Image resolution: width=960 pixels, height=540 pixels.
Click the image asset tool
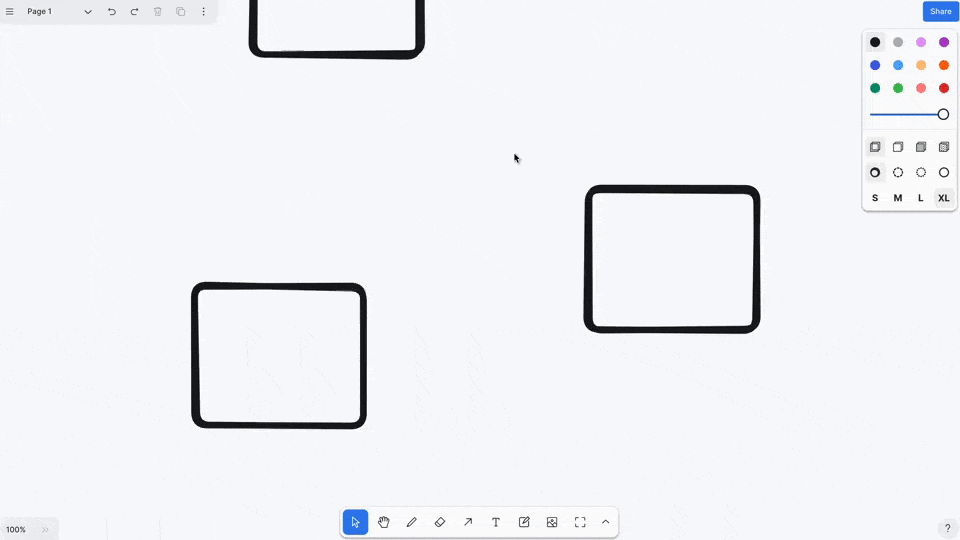552,522
